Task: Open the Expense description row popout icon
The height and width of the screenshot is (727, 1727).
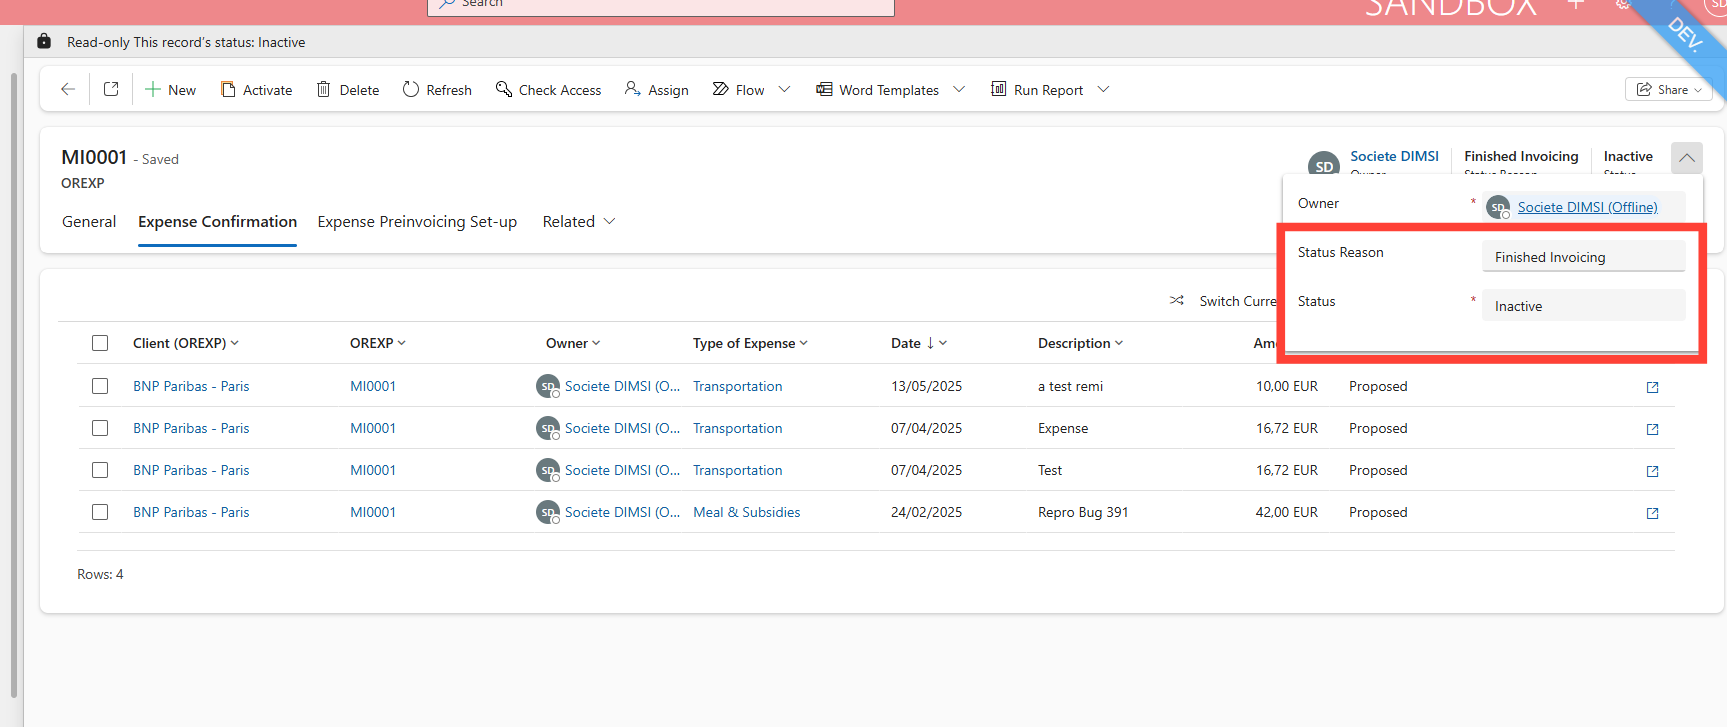Action: (x=1652, y=429)
